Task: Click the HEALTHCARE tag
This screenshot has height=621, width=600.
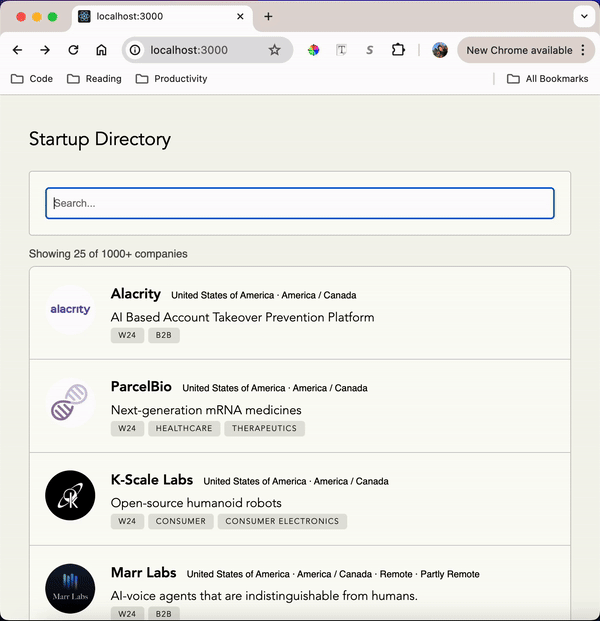Action: click(184, 429)
